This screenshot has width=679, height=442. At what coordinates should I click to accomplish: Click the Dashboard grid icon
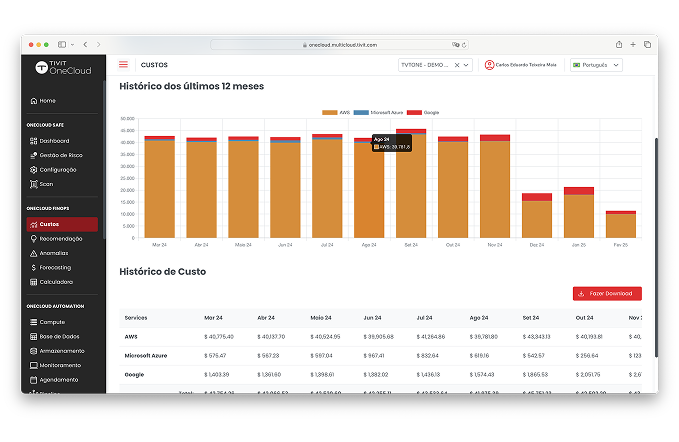point(33,141)
